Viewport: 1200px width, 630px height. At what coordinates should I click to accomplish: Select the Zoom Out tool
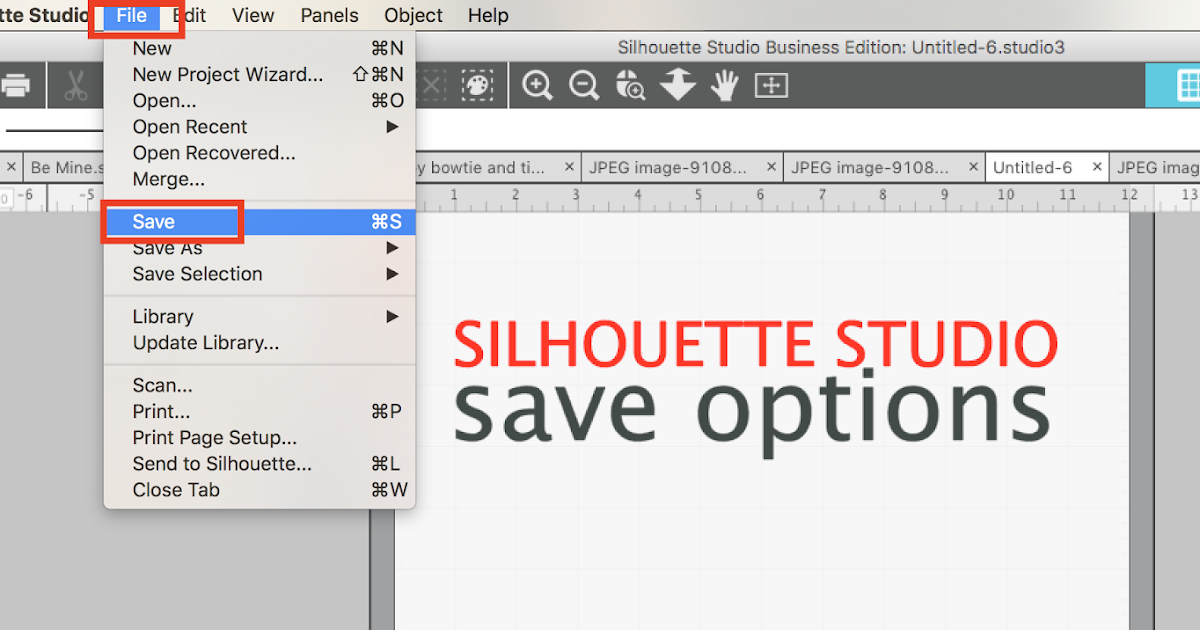[583, 85]
